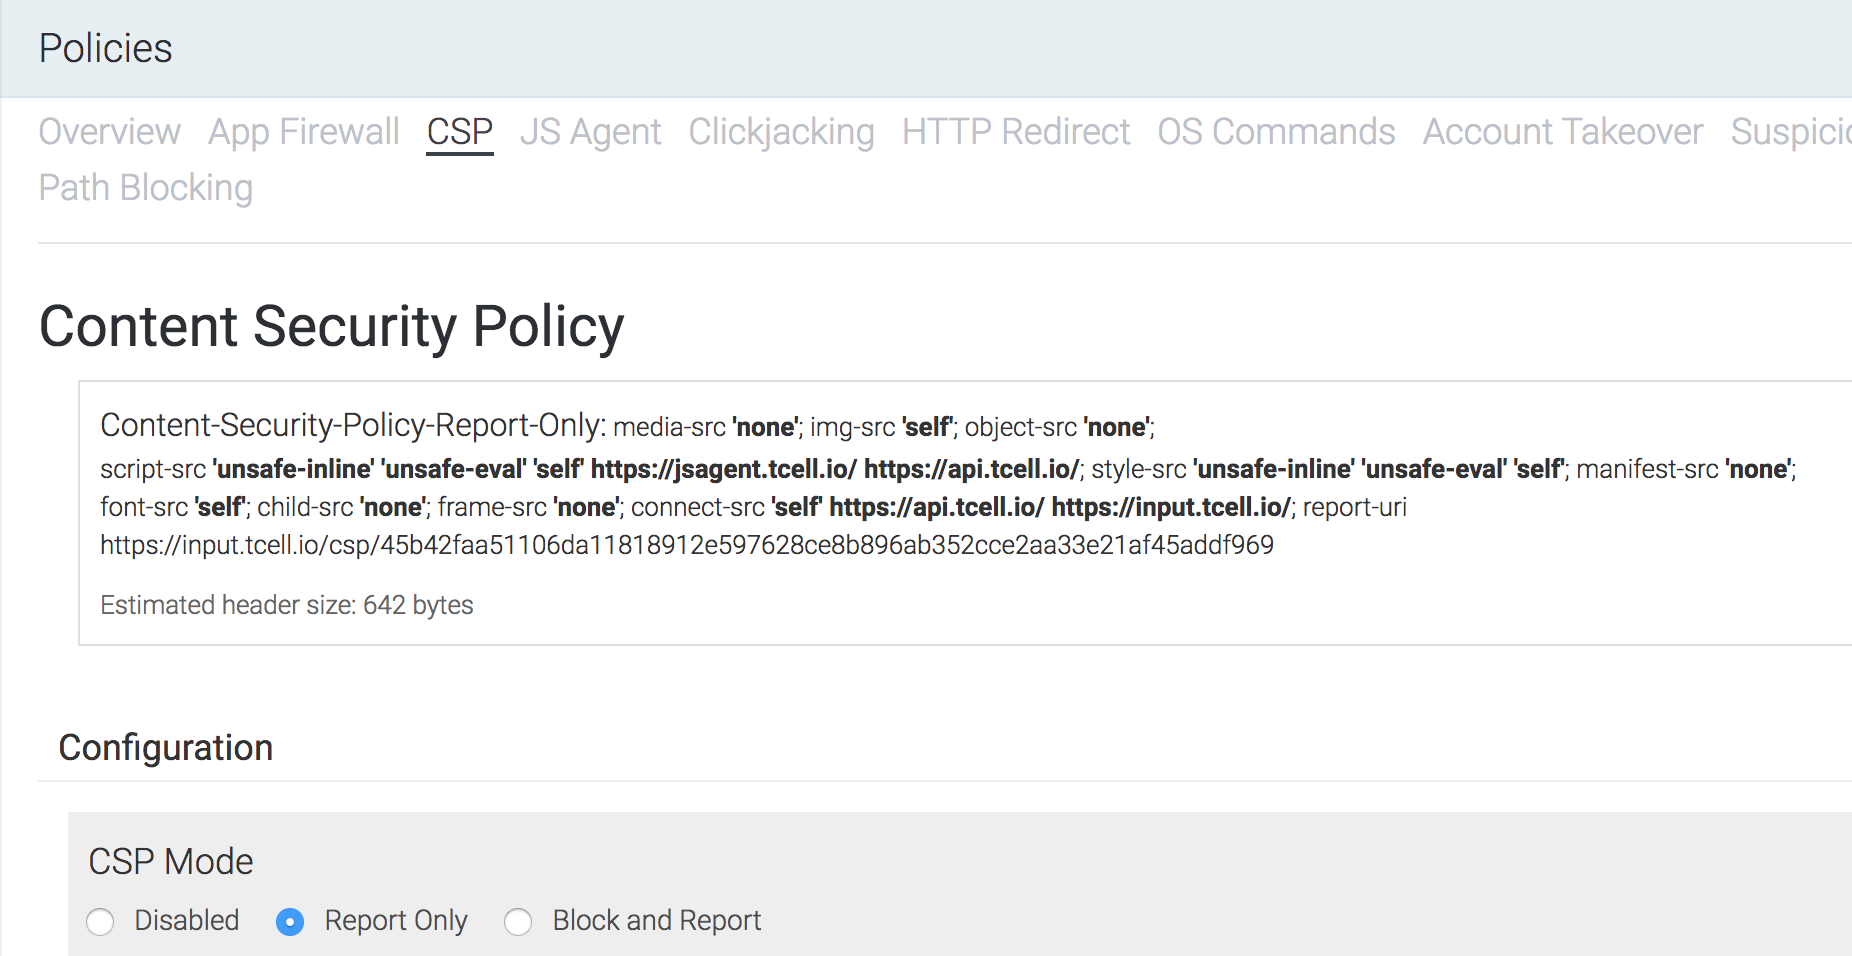
Task: Switch to HTTP Redirect tab
Action: [1015, 132]
